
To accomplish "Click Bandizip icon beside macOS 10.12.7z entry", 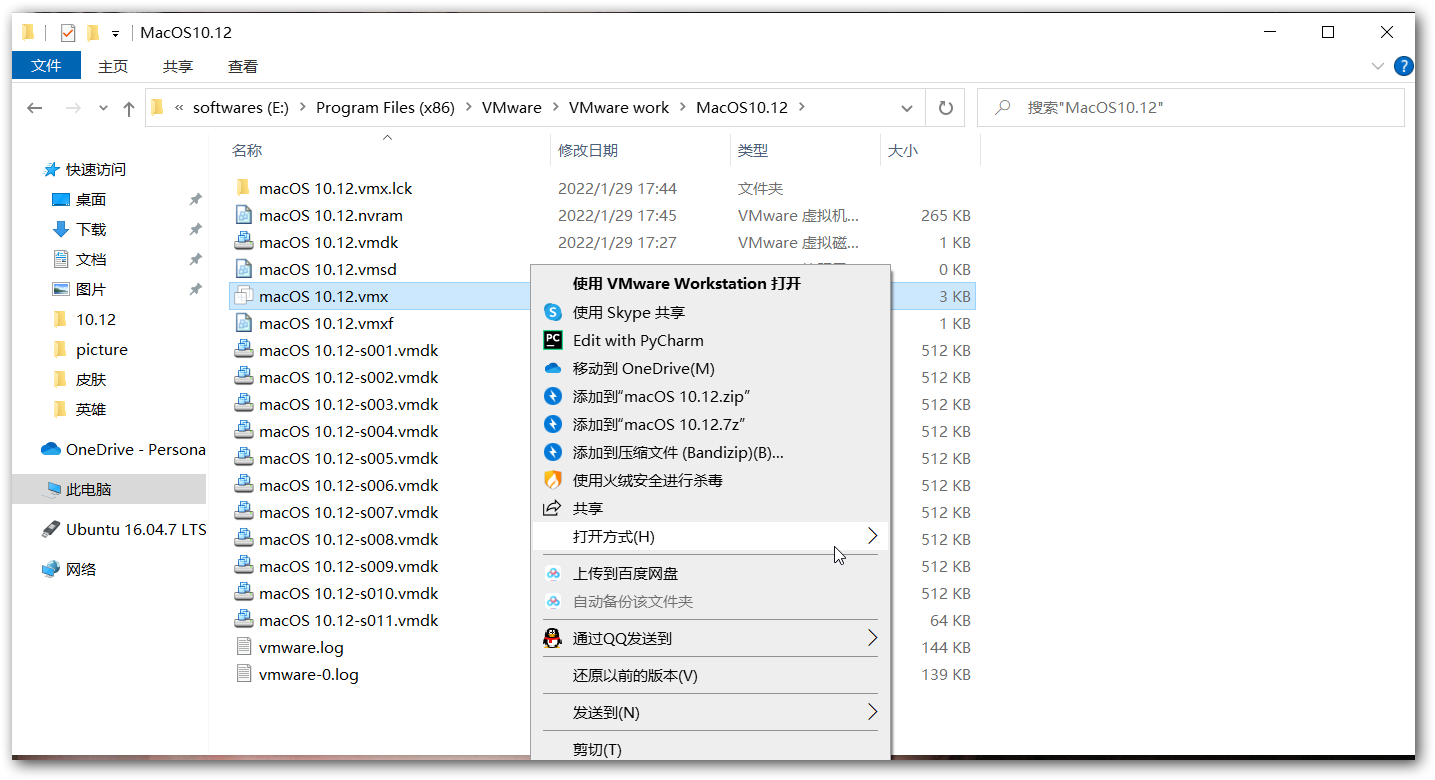I will pyautogui.click(x=553, y=424).
